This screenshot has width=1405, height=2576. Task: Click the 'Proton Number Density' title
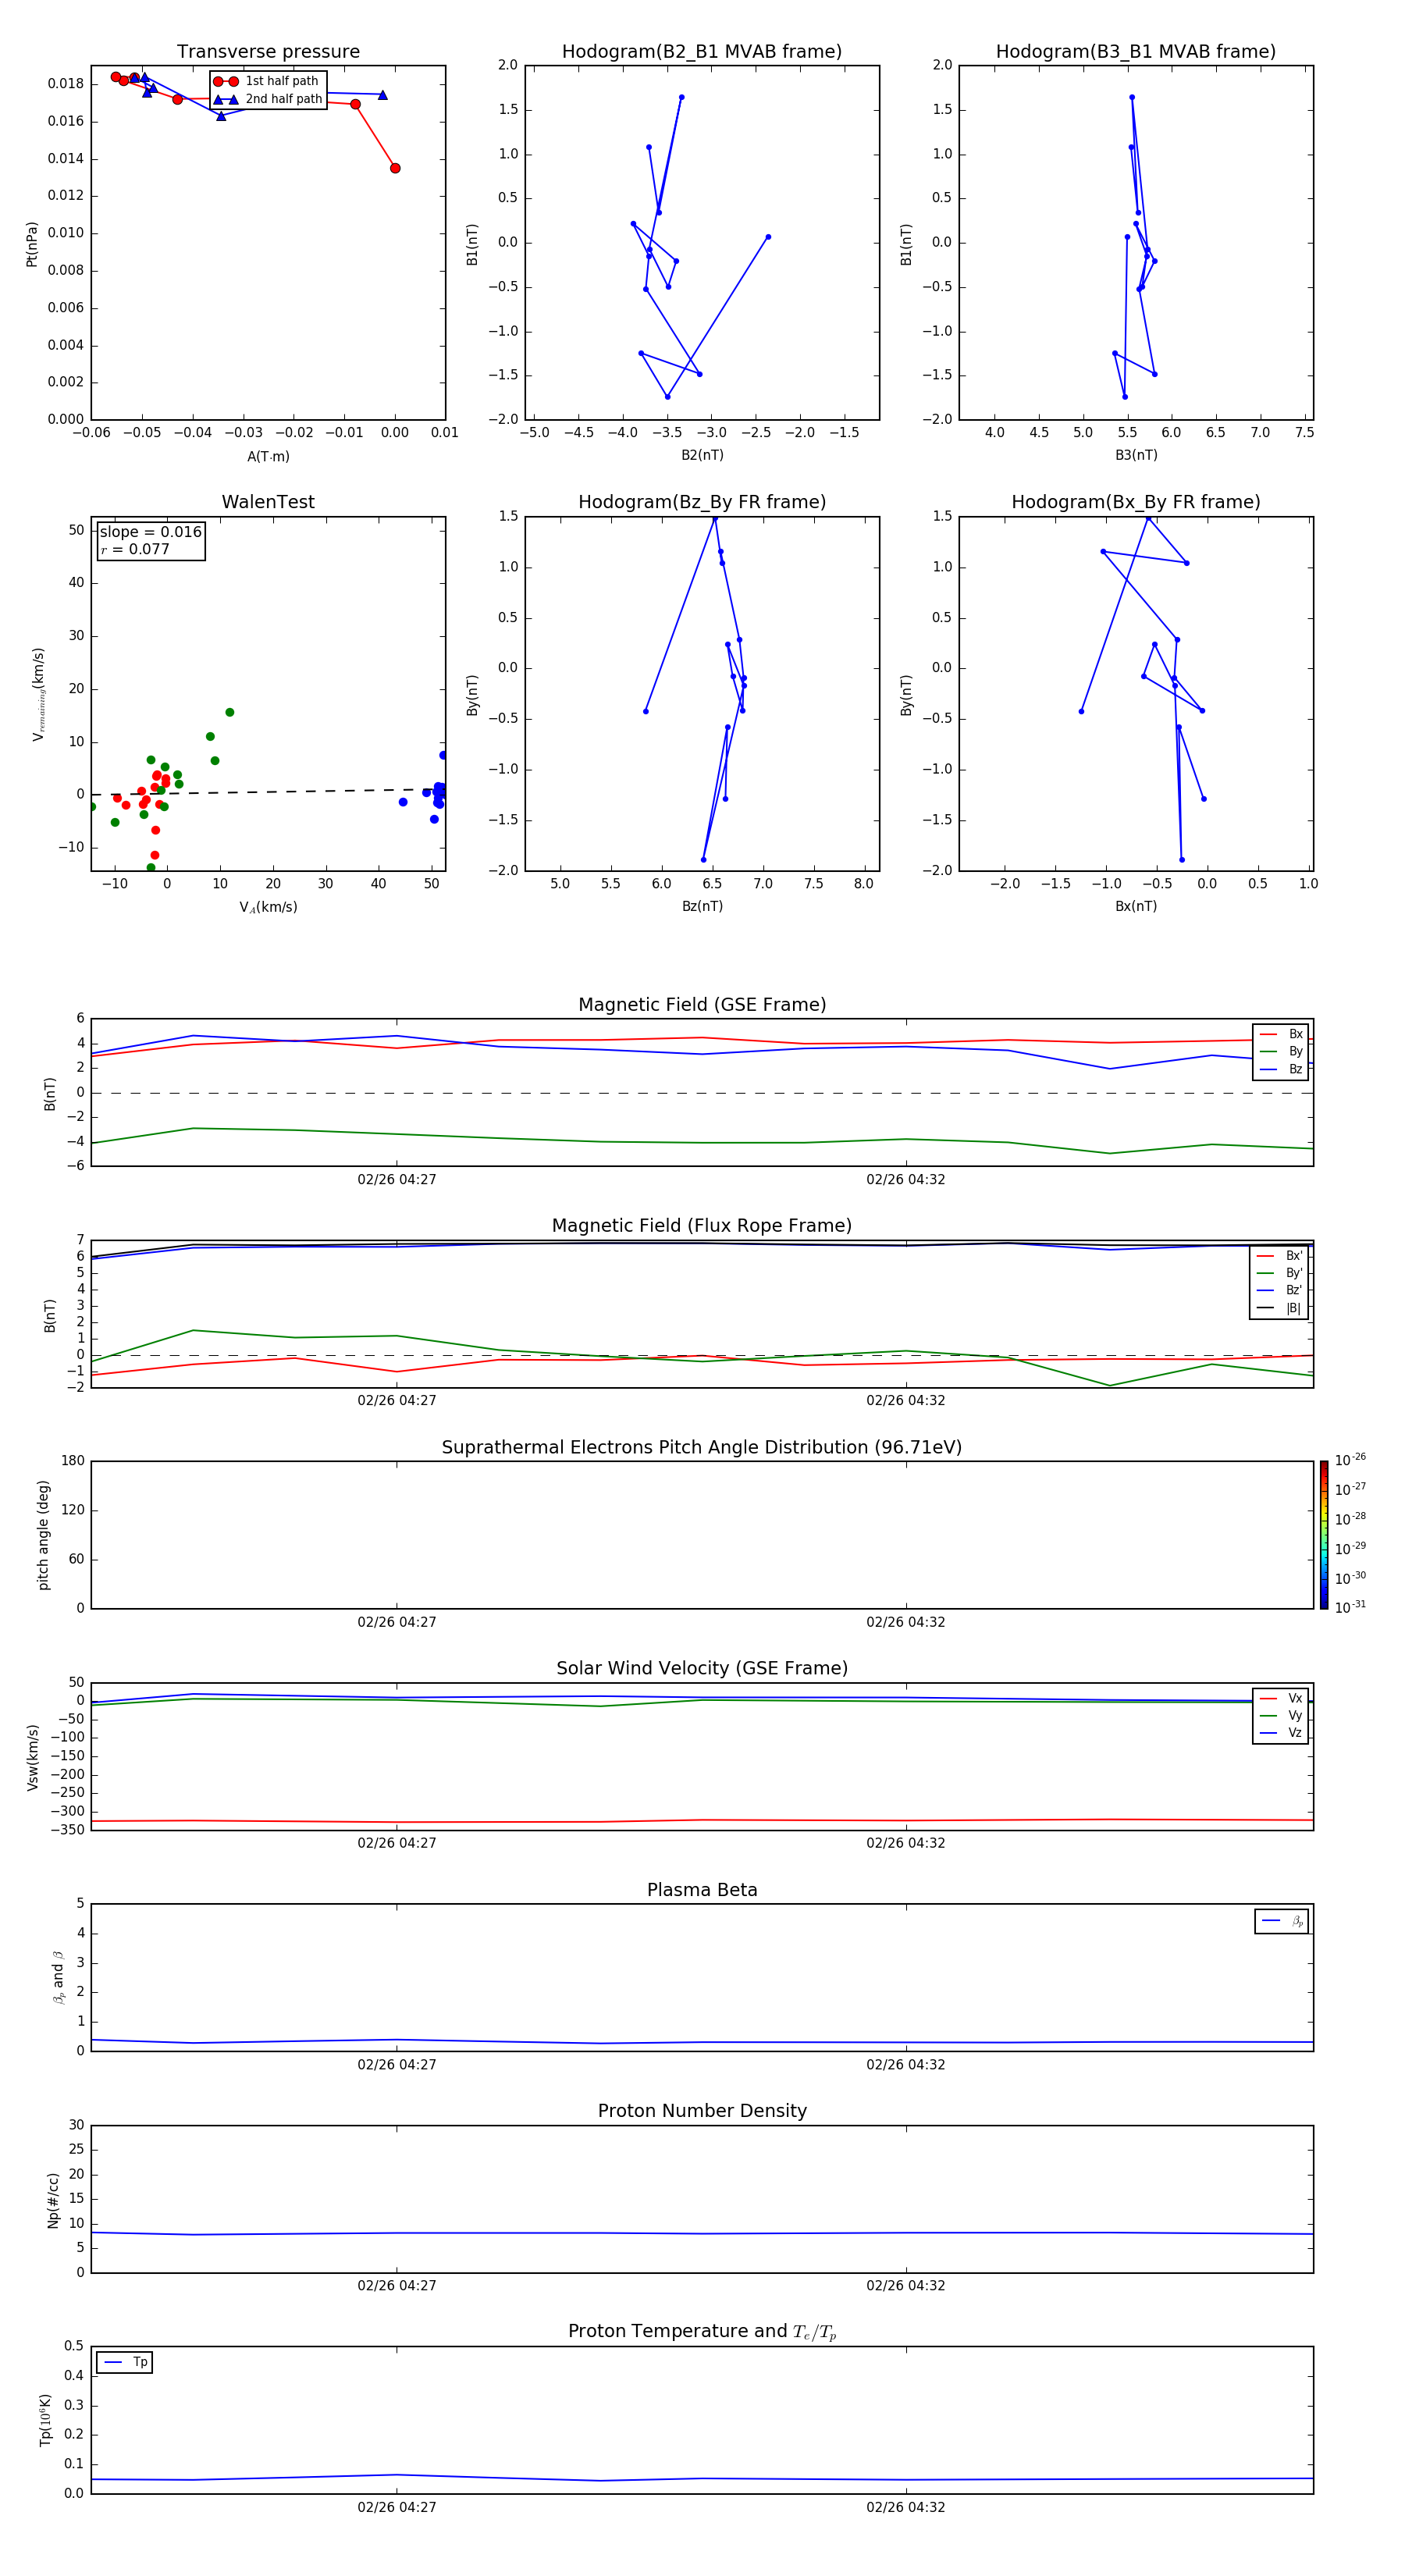tap(702, 2111)
